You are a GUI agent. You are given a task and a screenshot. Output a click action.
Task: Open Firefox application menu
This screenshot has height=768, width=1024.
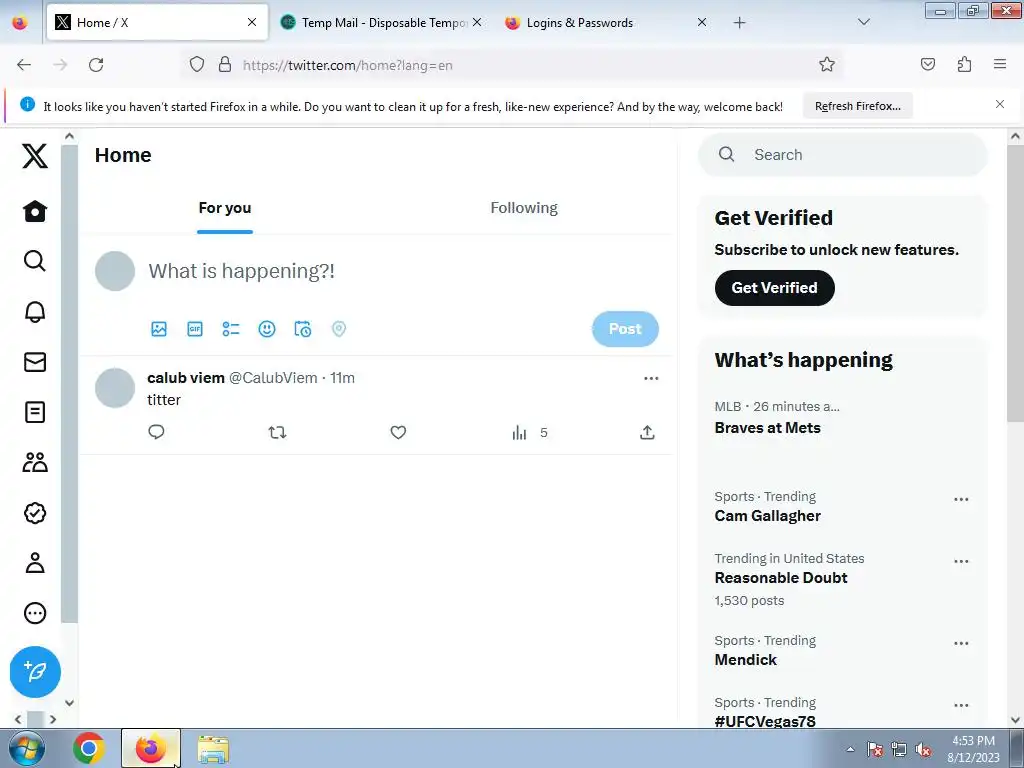click(1000, 64)
